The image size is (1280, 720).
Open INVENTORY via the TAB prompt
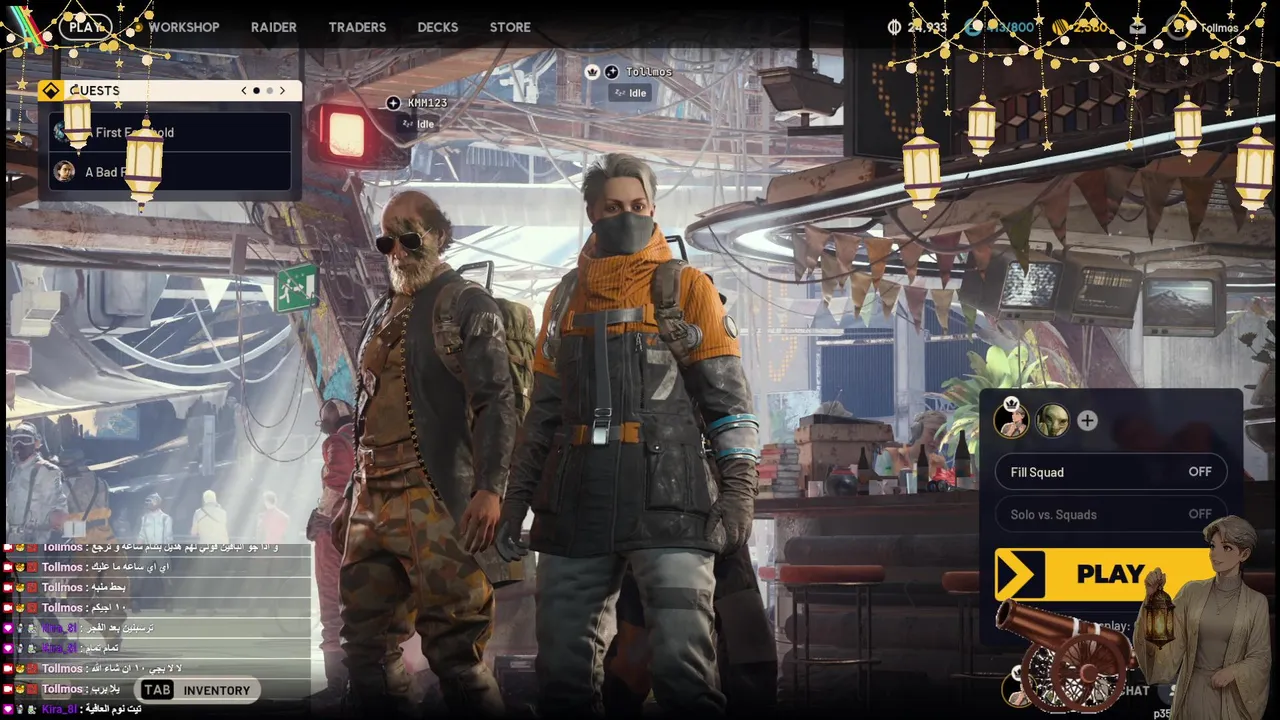(x=196, y=690)
